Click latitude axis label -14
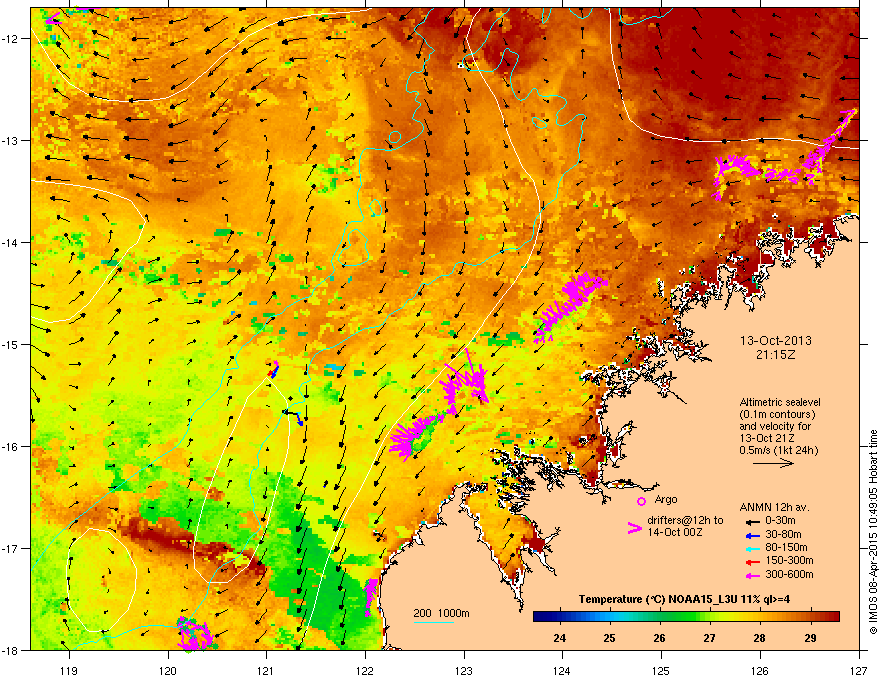The image size is (880, 680). pyautogui.click(x=10, y=243)
